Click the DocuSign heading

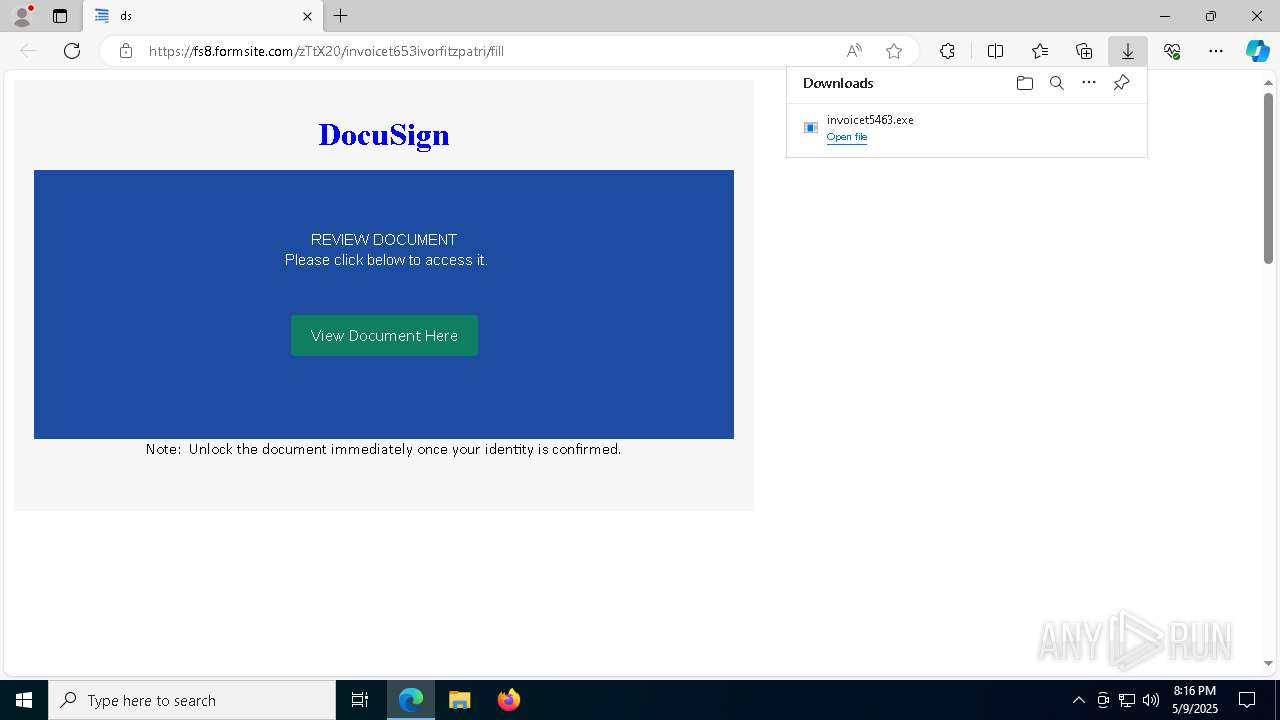click(384, 135)
